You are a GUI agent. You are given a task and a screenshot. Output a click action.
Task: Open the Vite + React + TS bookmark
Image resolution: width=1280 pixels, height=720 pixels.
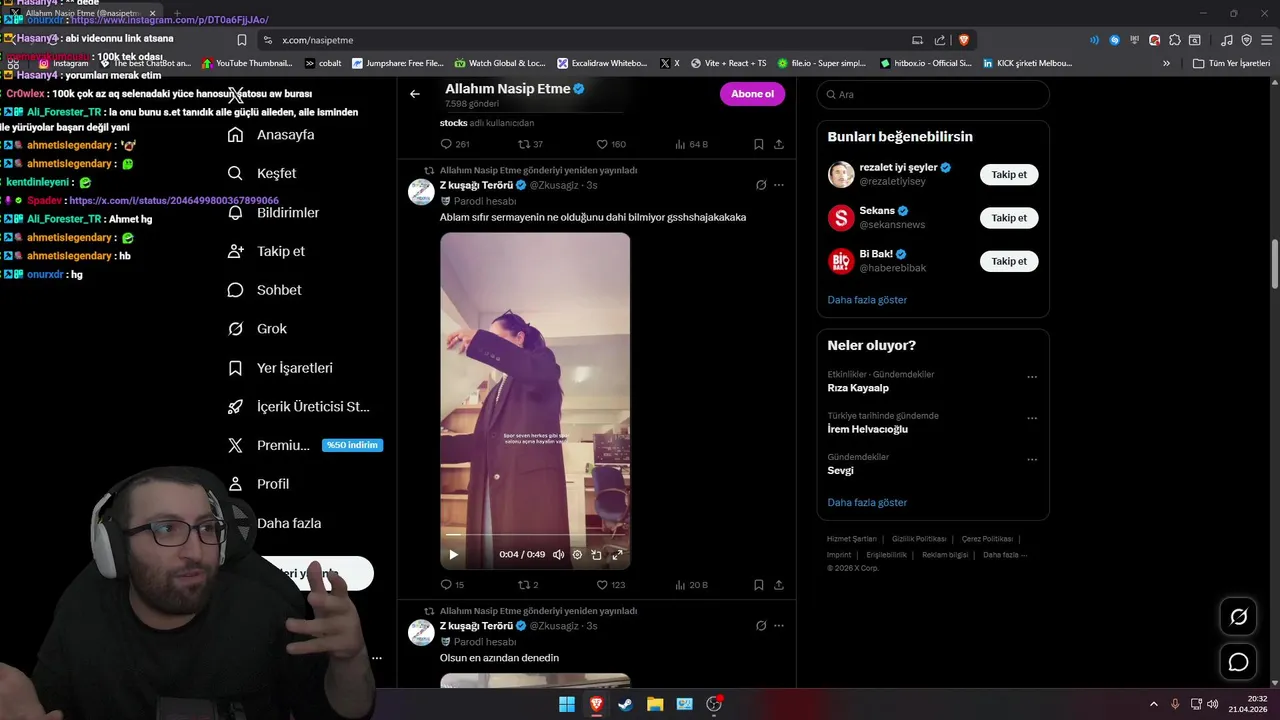click(728, 63)
